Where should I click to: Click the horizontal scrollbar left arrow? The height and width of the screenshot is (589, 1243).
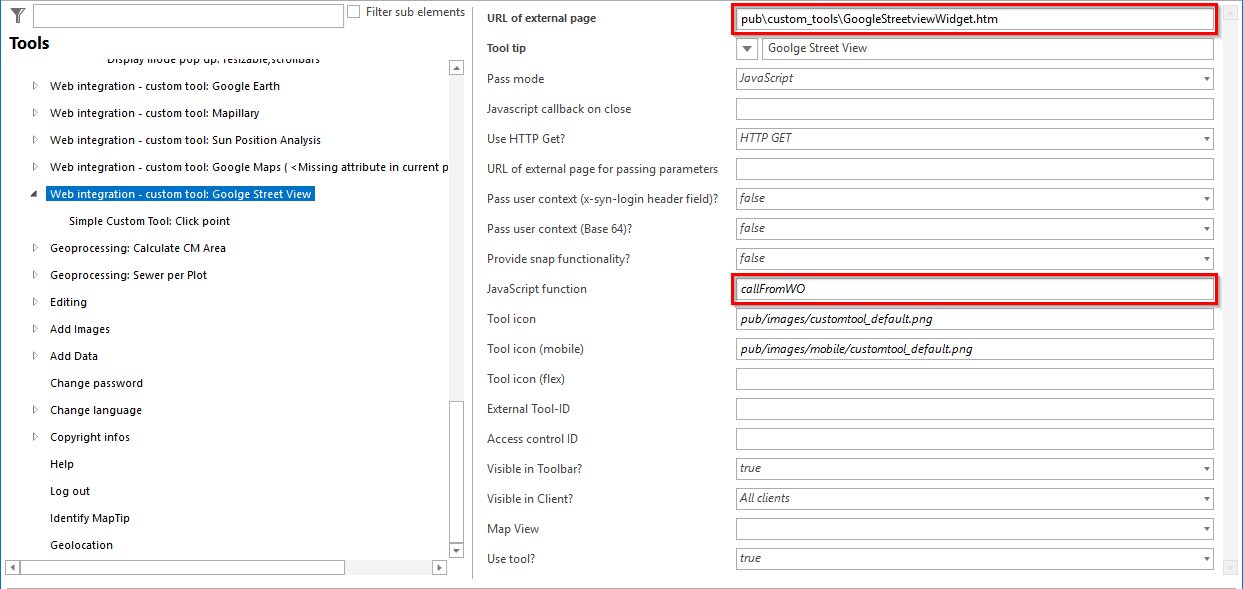11,567
